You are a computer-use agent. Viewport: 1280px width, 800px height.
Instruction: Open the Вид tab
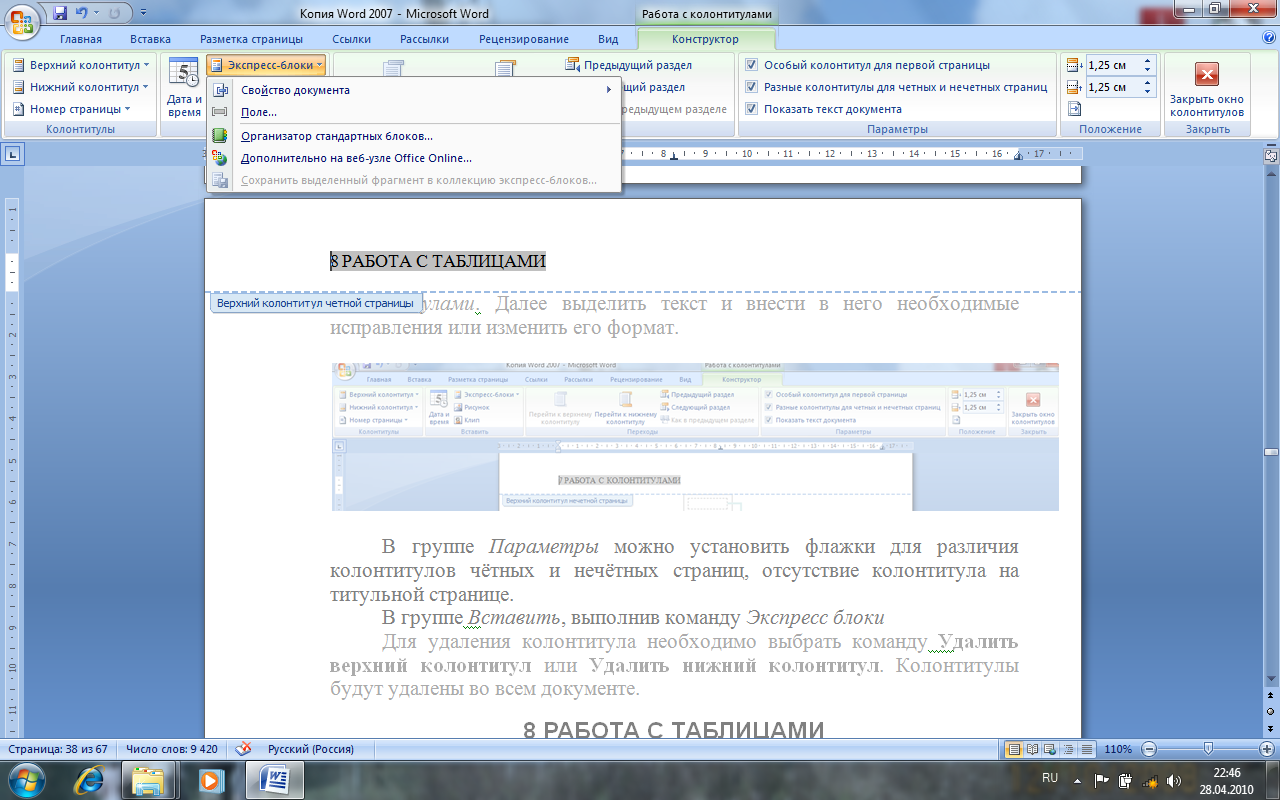pyautogui.click(x=608, y=39)
